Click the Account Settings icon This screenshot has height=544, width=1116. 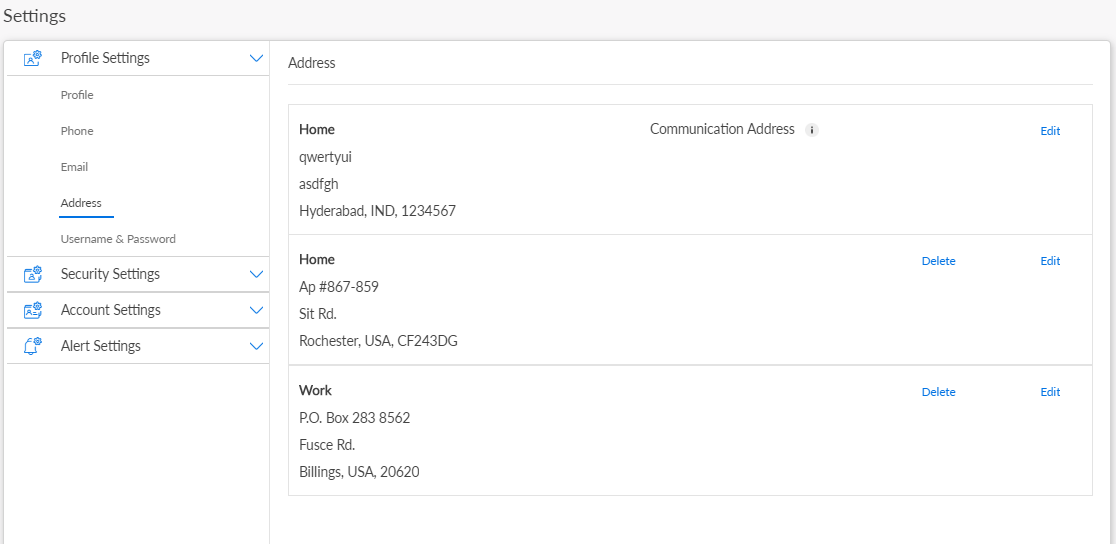(x=32, y=310)
